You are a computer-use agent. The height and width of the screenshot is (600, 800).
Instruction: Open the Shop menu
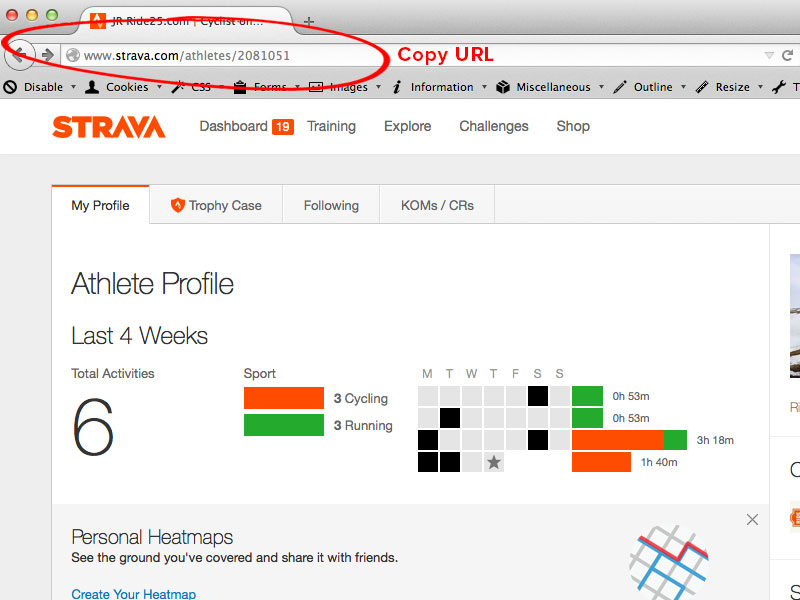tap(573, 127)
